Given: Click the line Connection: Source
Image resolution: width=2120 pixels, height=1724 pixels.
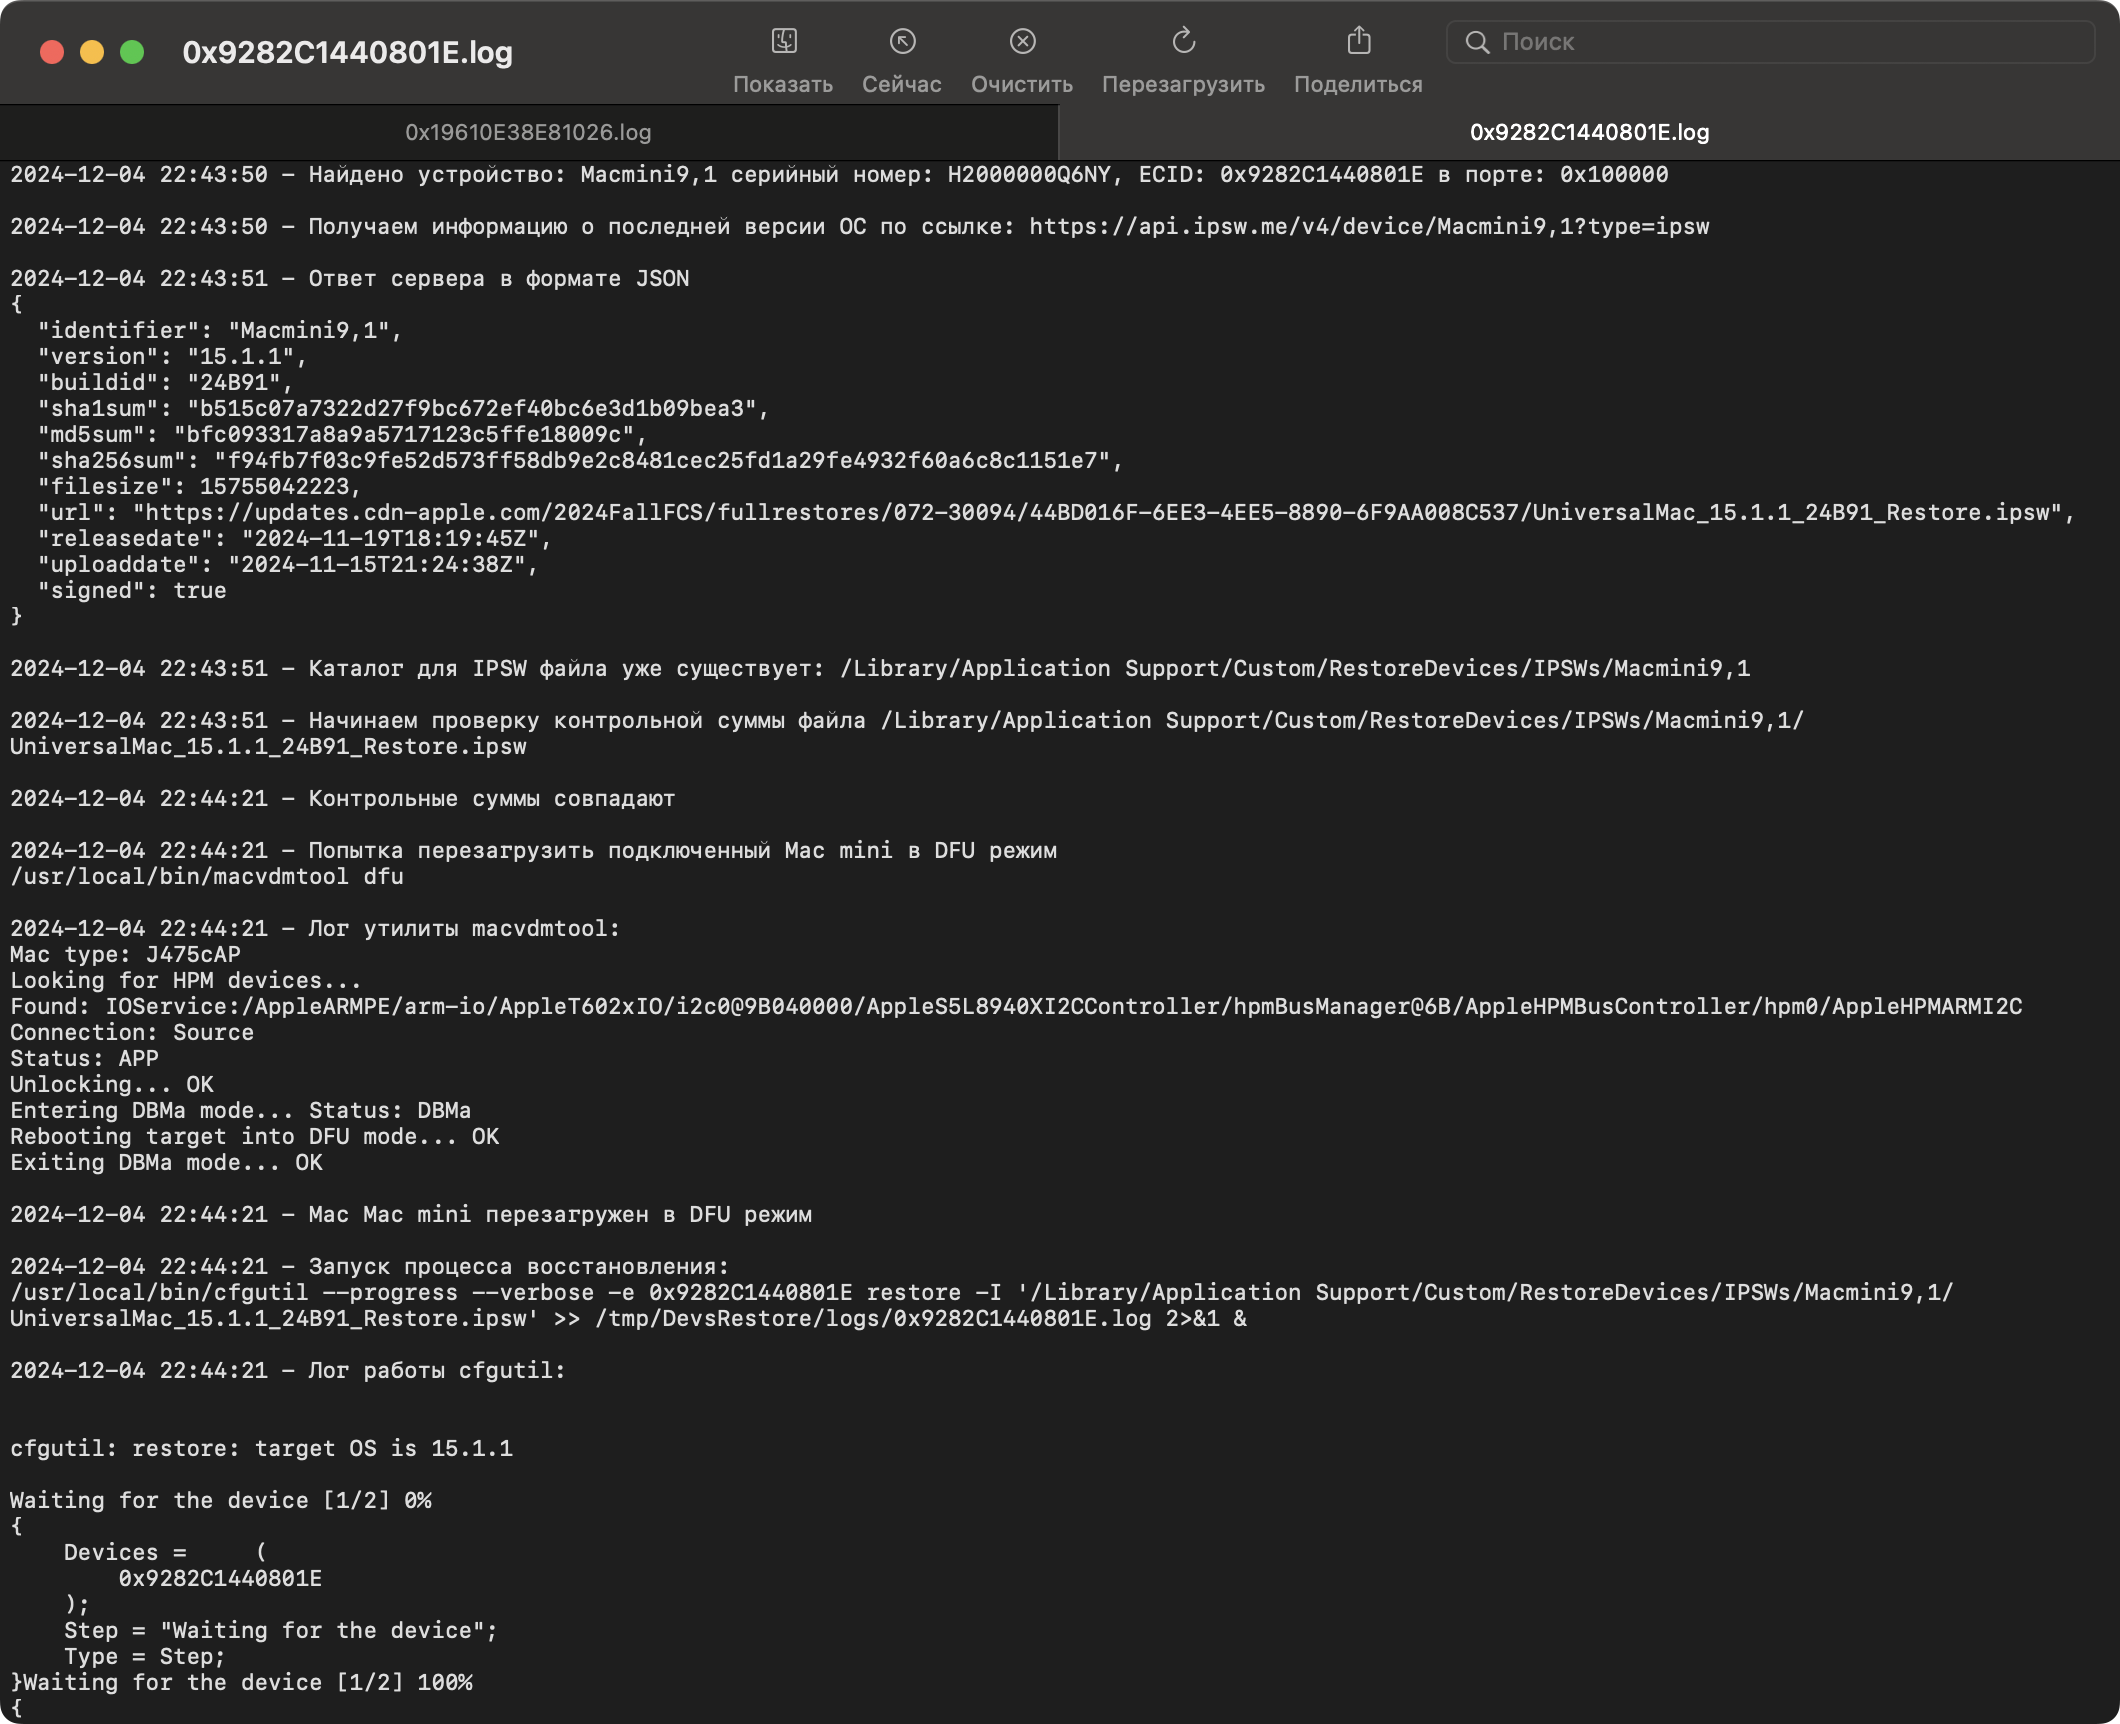Looking at the screenshot, I should point(132,1033).
